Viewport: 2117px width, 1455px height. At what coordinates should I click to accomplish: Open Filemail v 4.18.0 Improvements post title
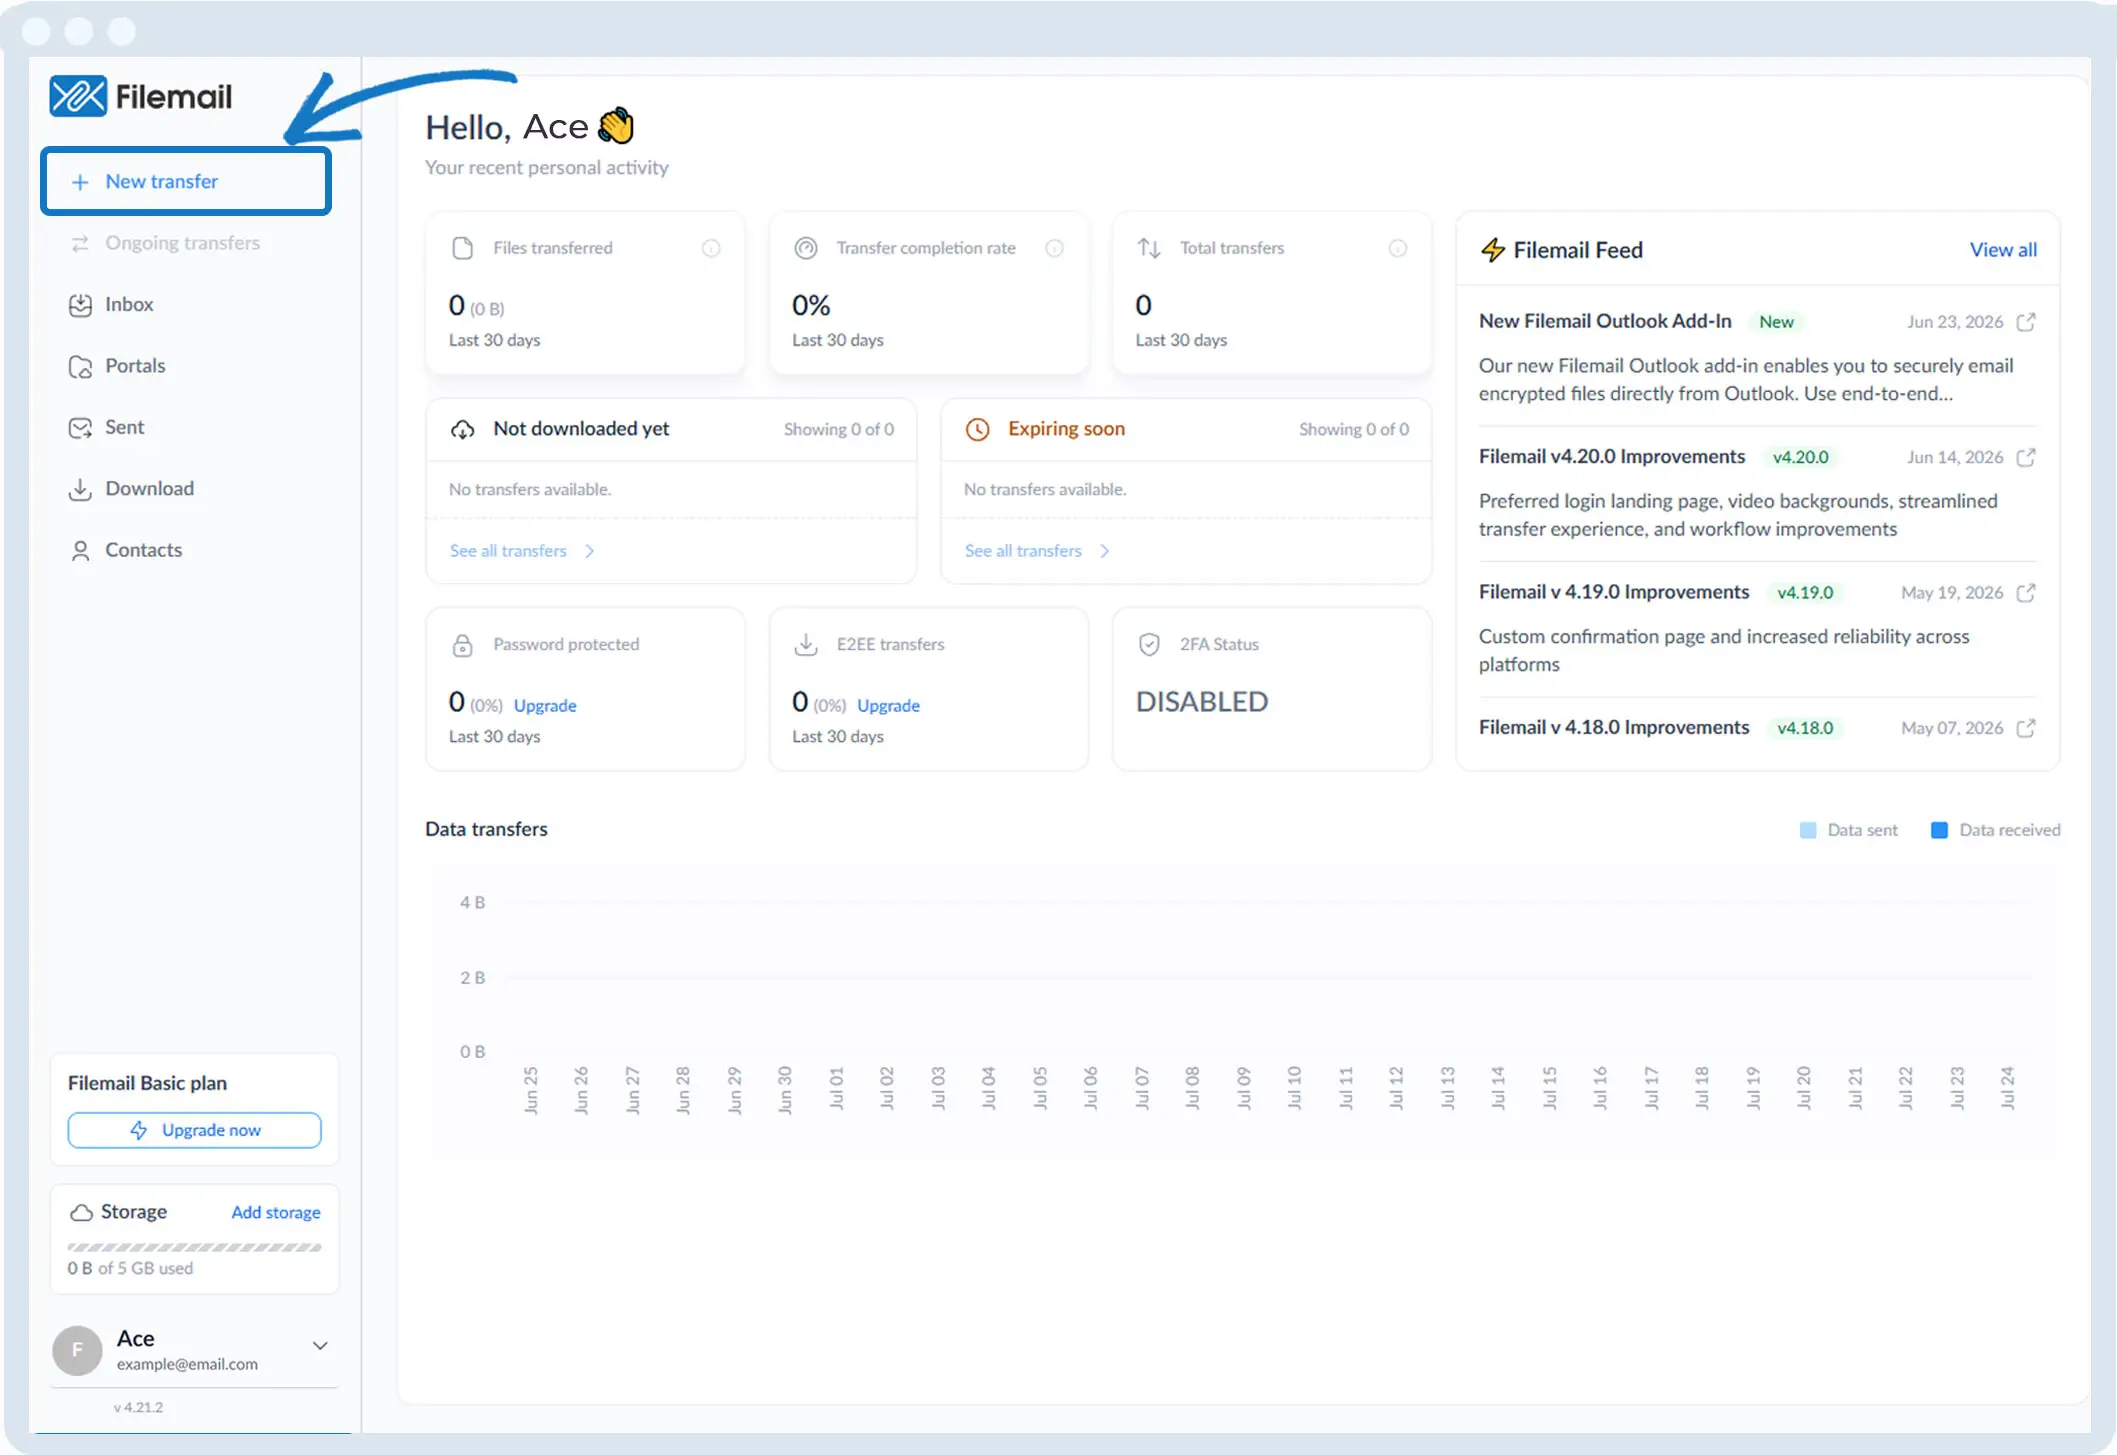pos(1614,727)
